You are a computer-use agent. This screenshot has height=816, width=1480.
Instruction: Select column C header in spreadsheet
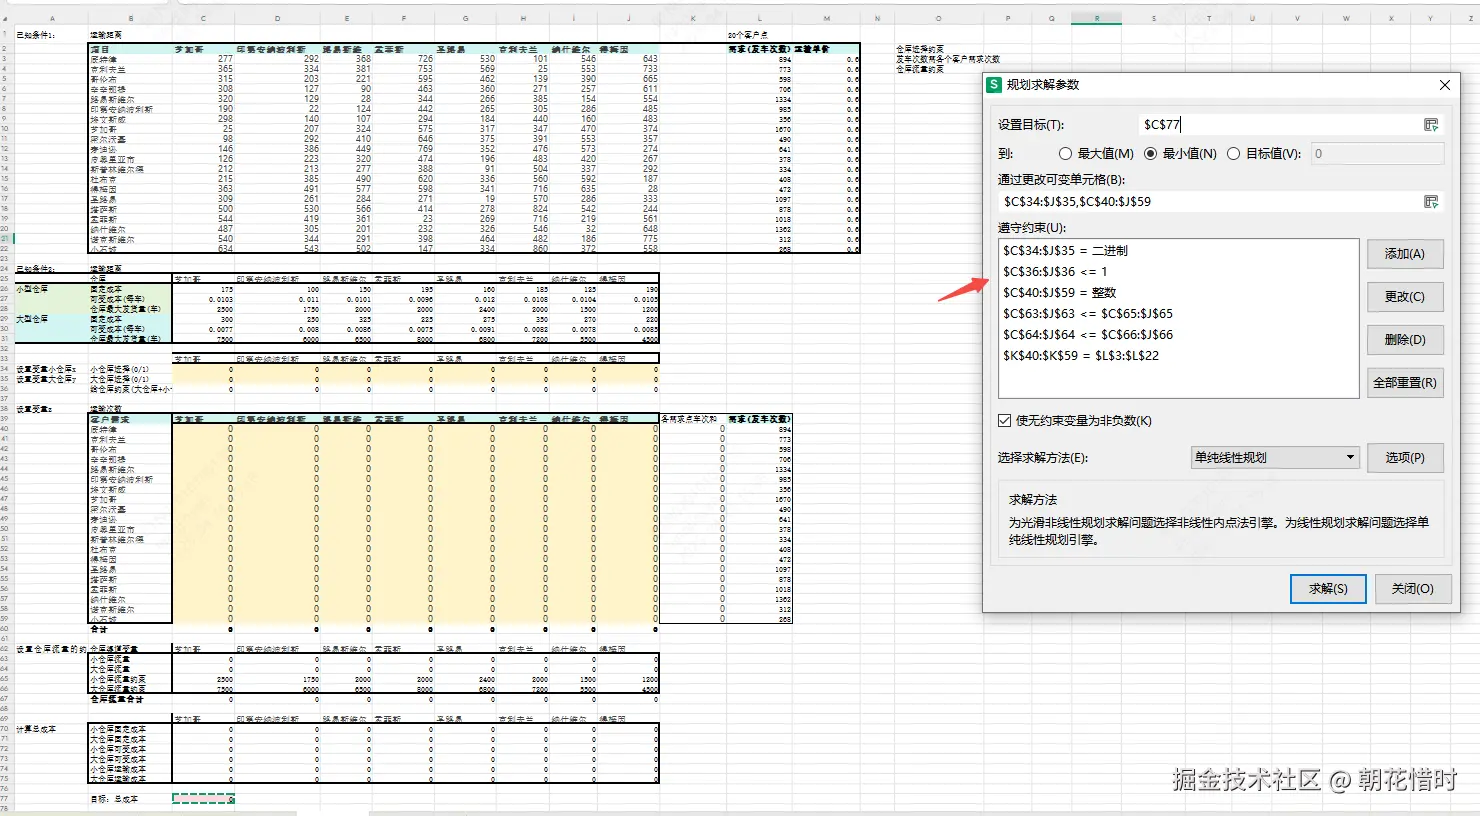tap(203, 18)
